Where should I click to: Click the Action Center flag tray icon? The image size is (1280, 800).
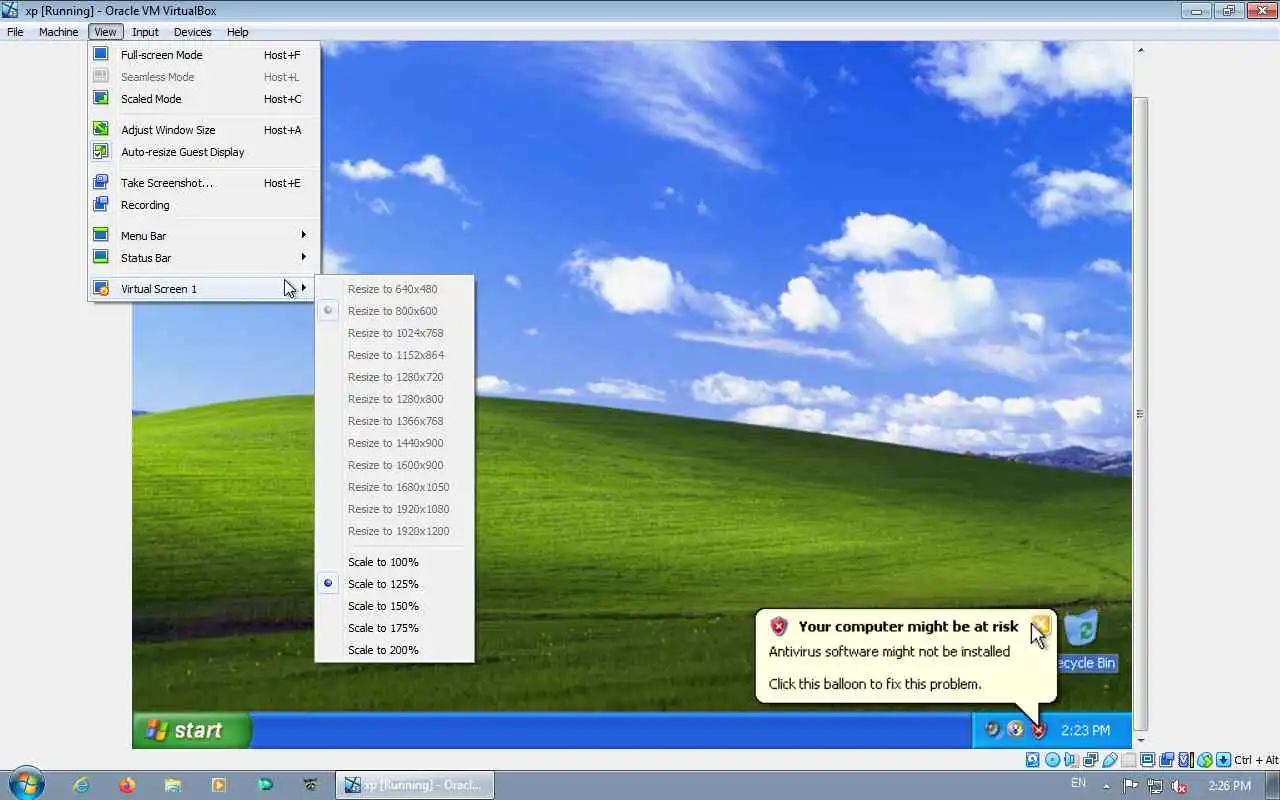(x=1131, y=786)
